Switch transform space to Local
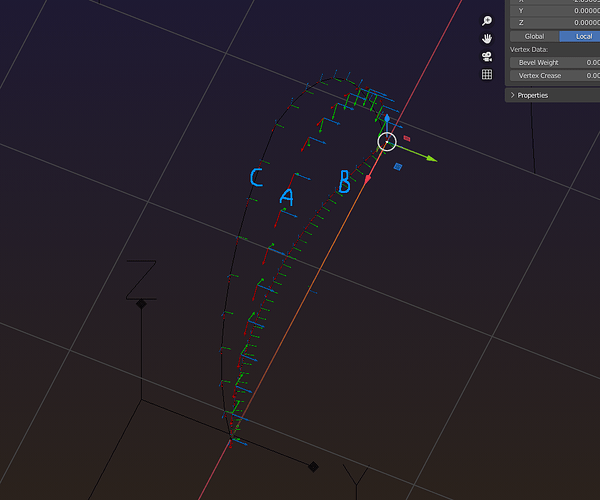 (580, 36)
